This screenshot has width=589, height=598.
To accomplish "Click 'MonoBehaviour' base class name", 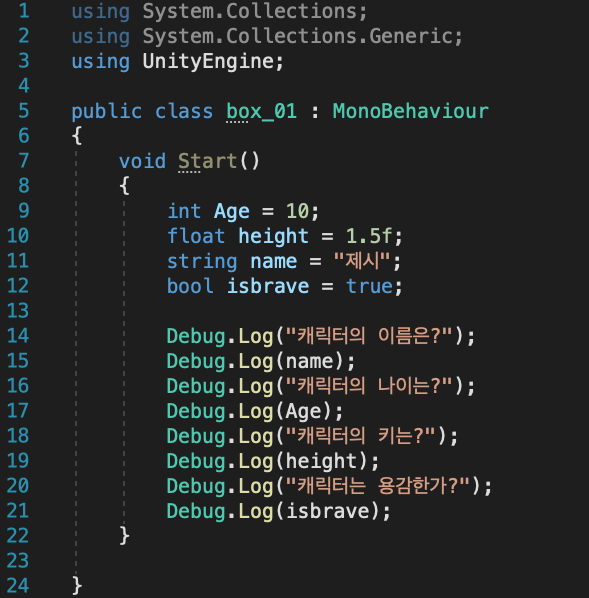I will 410,111.
